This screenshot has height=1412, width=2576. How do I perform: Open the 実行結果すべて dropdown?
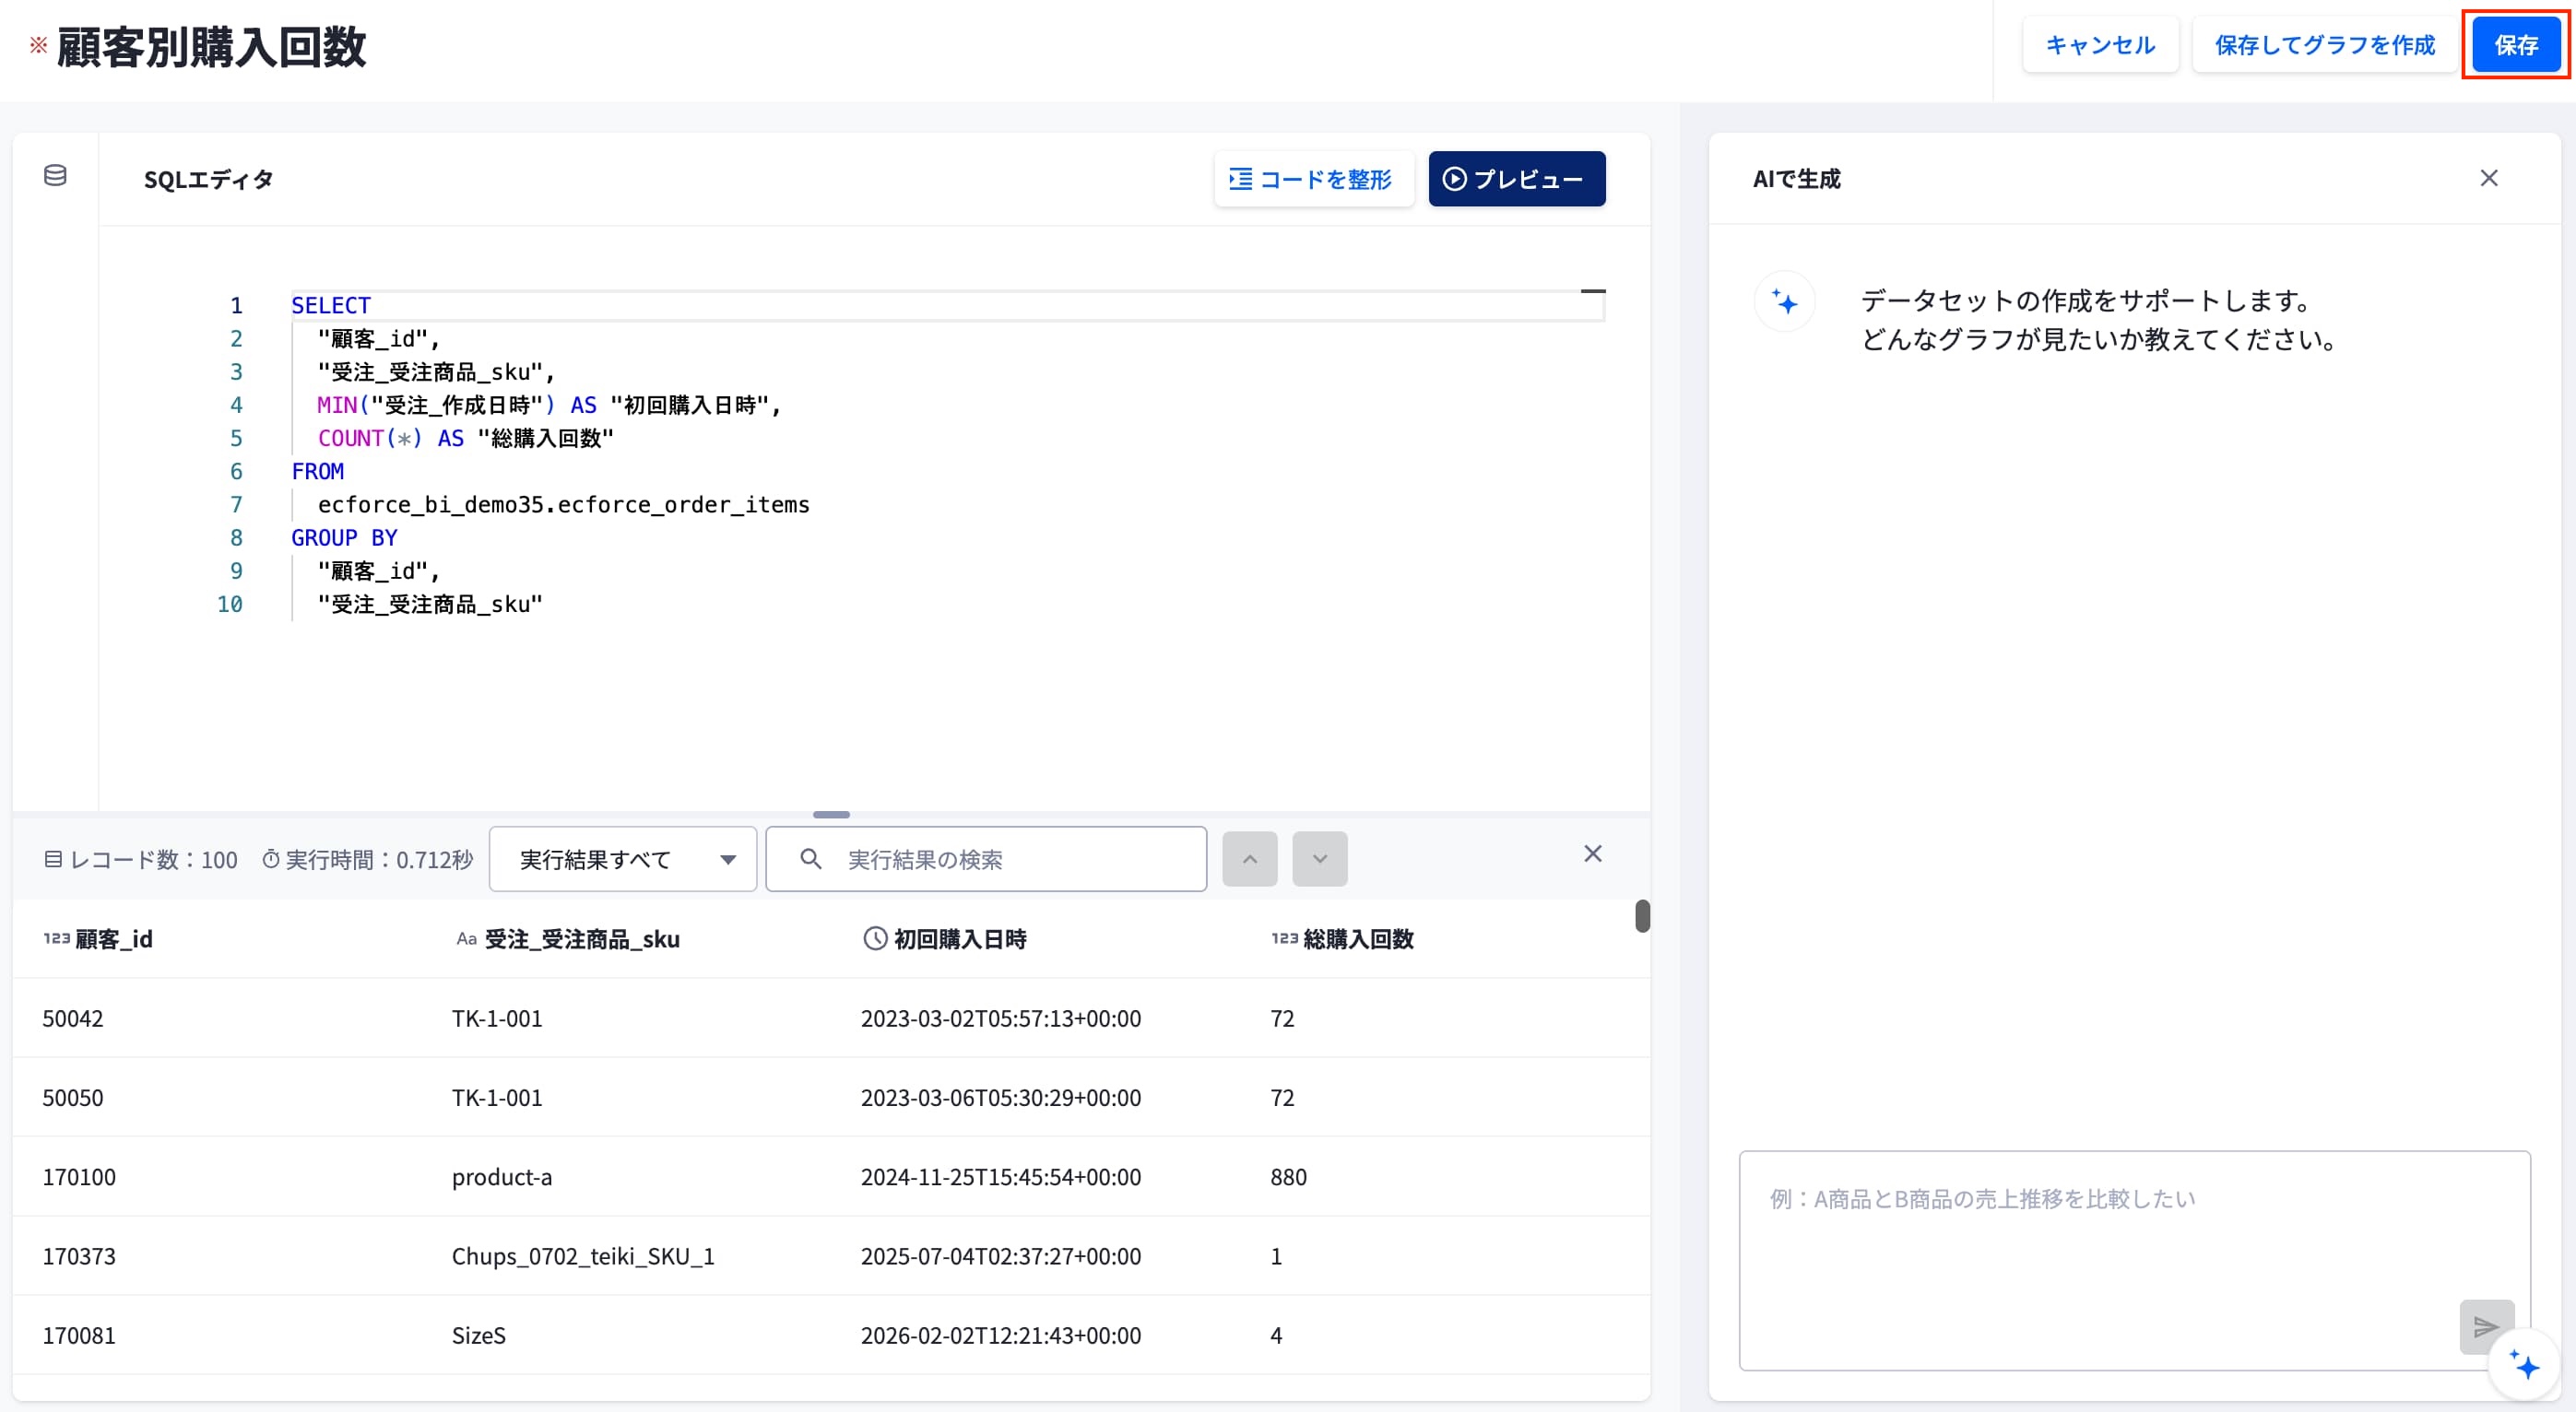622,859
